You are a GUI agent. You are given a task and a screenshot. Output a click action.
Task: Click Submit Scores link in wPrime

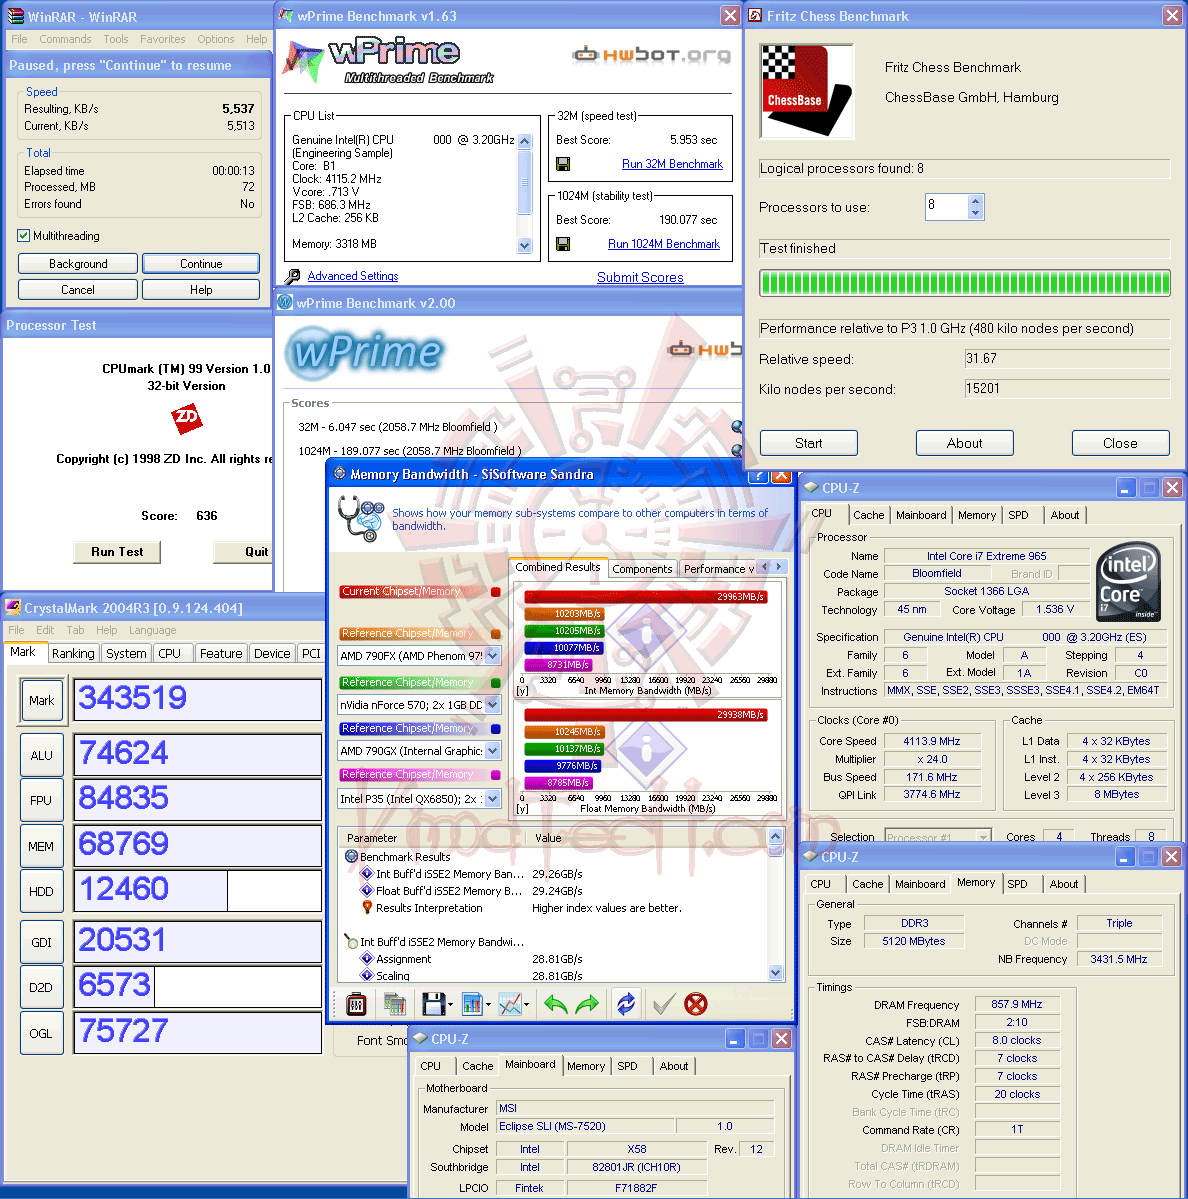[640, 278]
